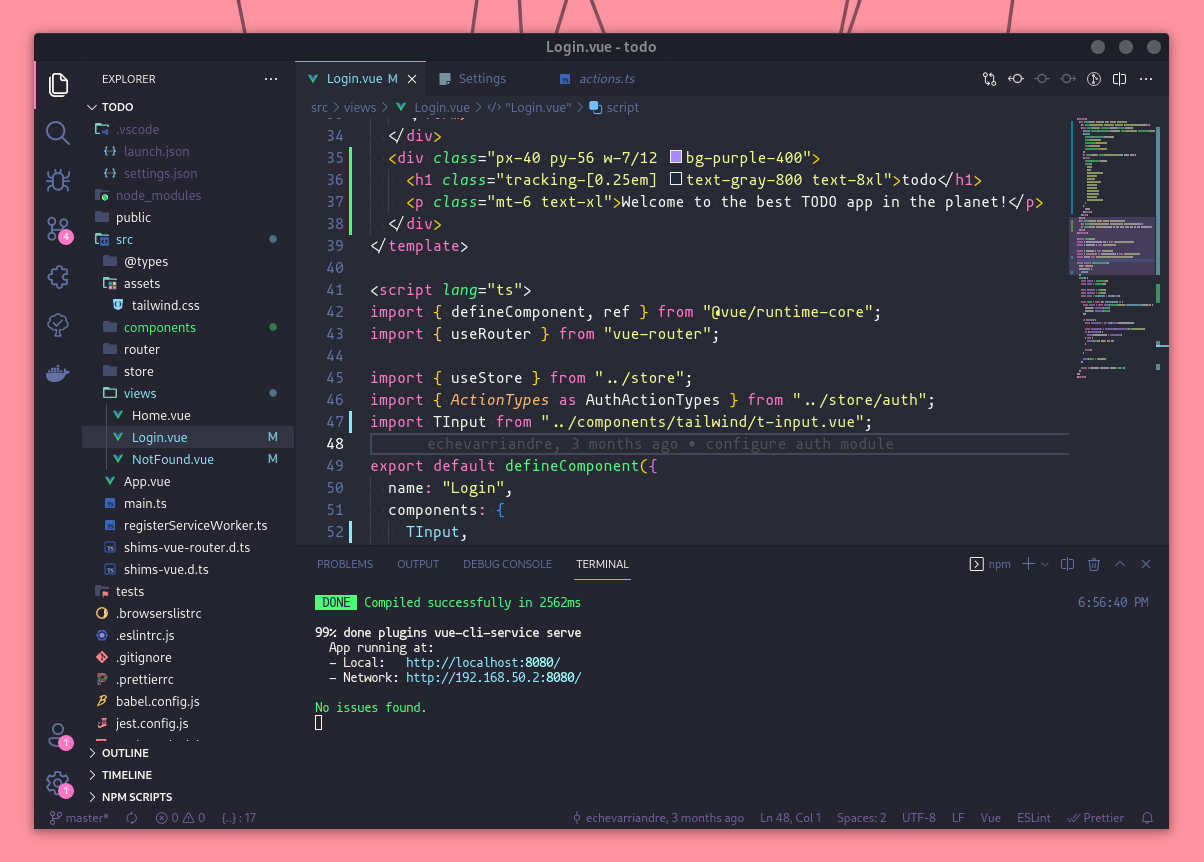Maximize the panel with up chevron
Viewport: 1204px width, 862px height.
1120,564
